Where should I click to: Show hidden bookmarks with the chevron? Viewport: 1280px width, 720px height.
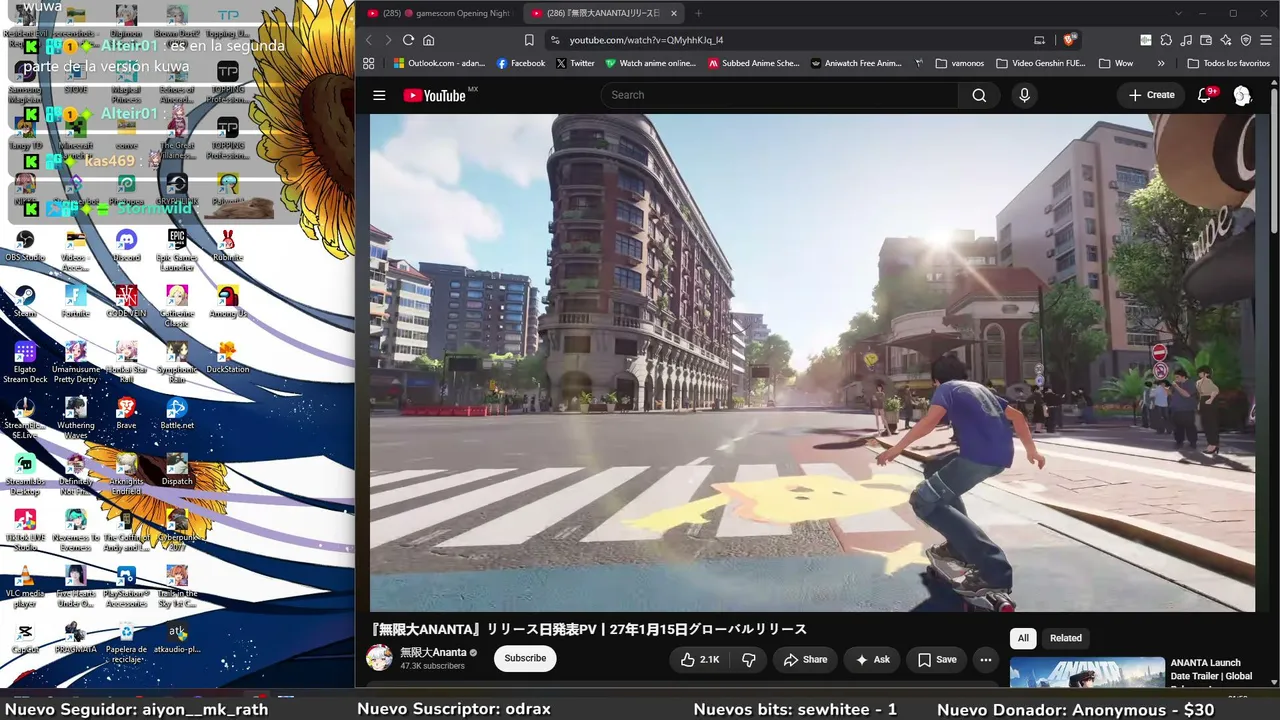click(1161, 63)
